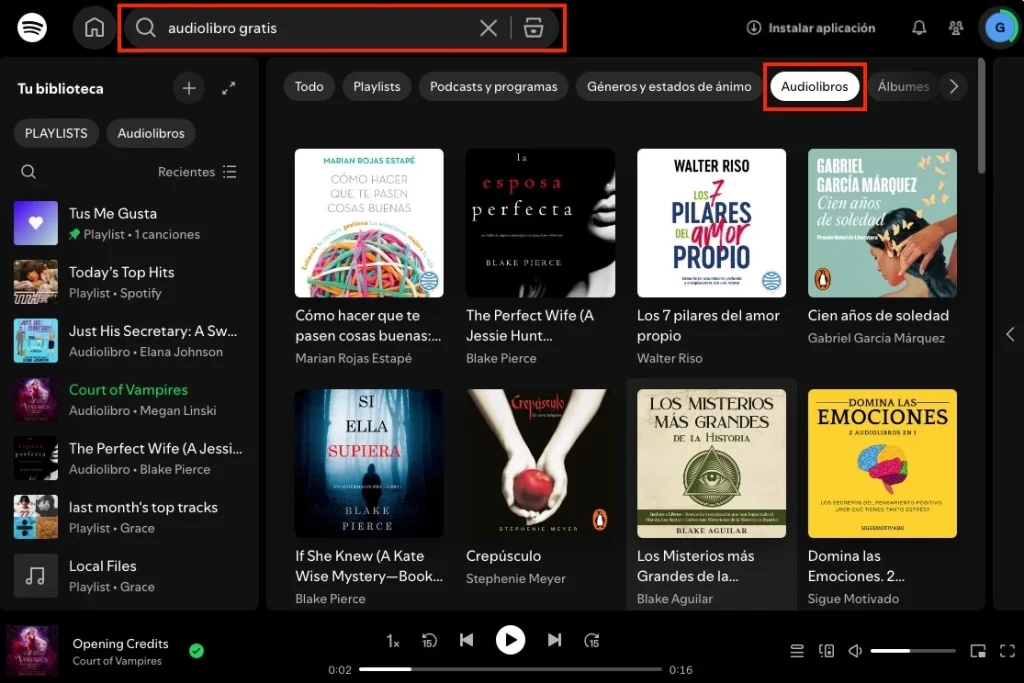This screenshot has width=1024, height=683.
Task: Open The Perfect Wife in library list
Action: point(129,458)
